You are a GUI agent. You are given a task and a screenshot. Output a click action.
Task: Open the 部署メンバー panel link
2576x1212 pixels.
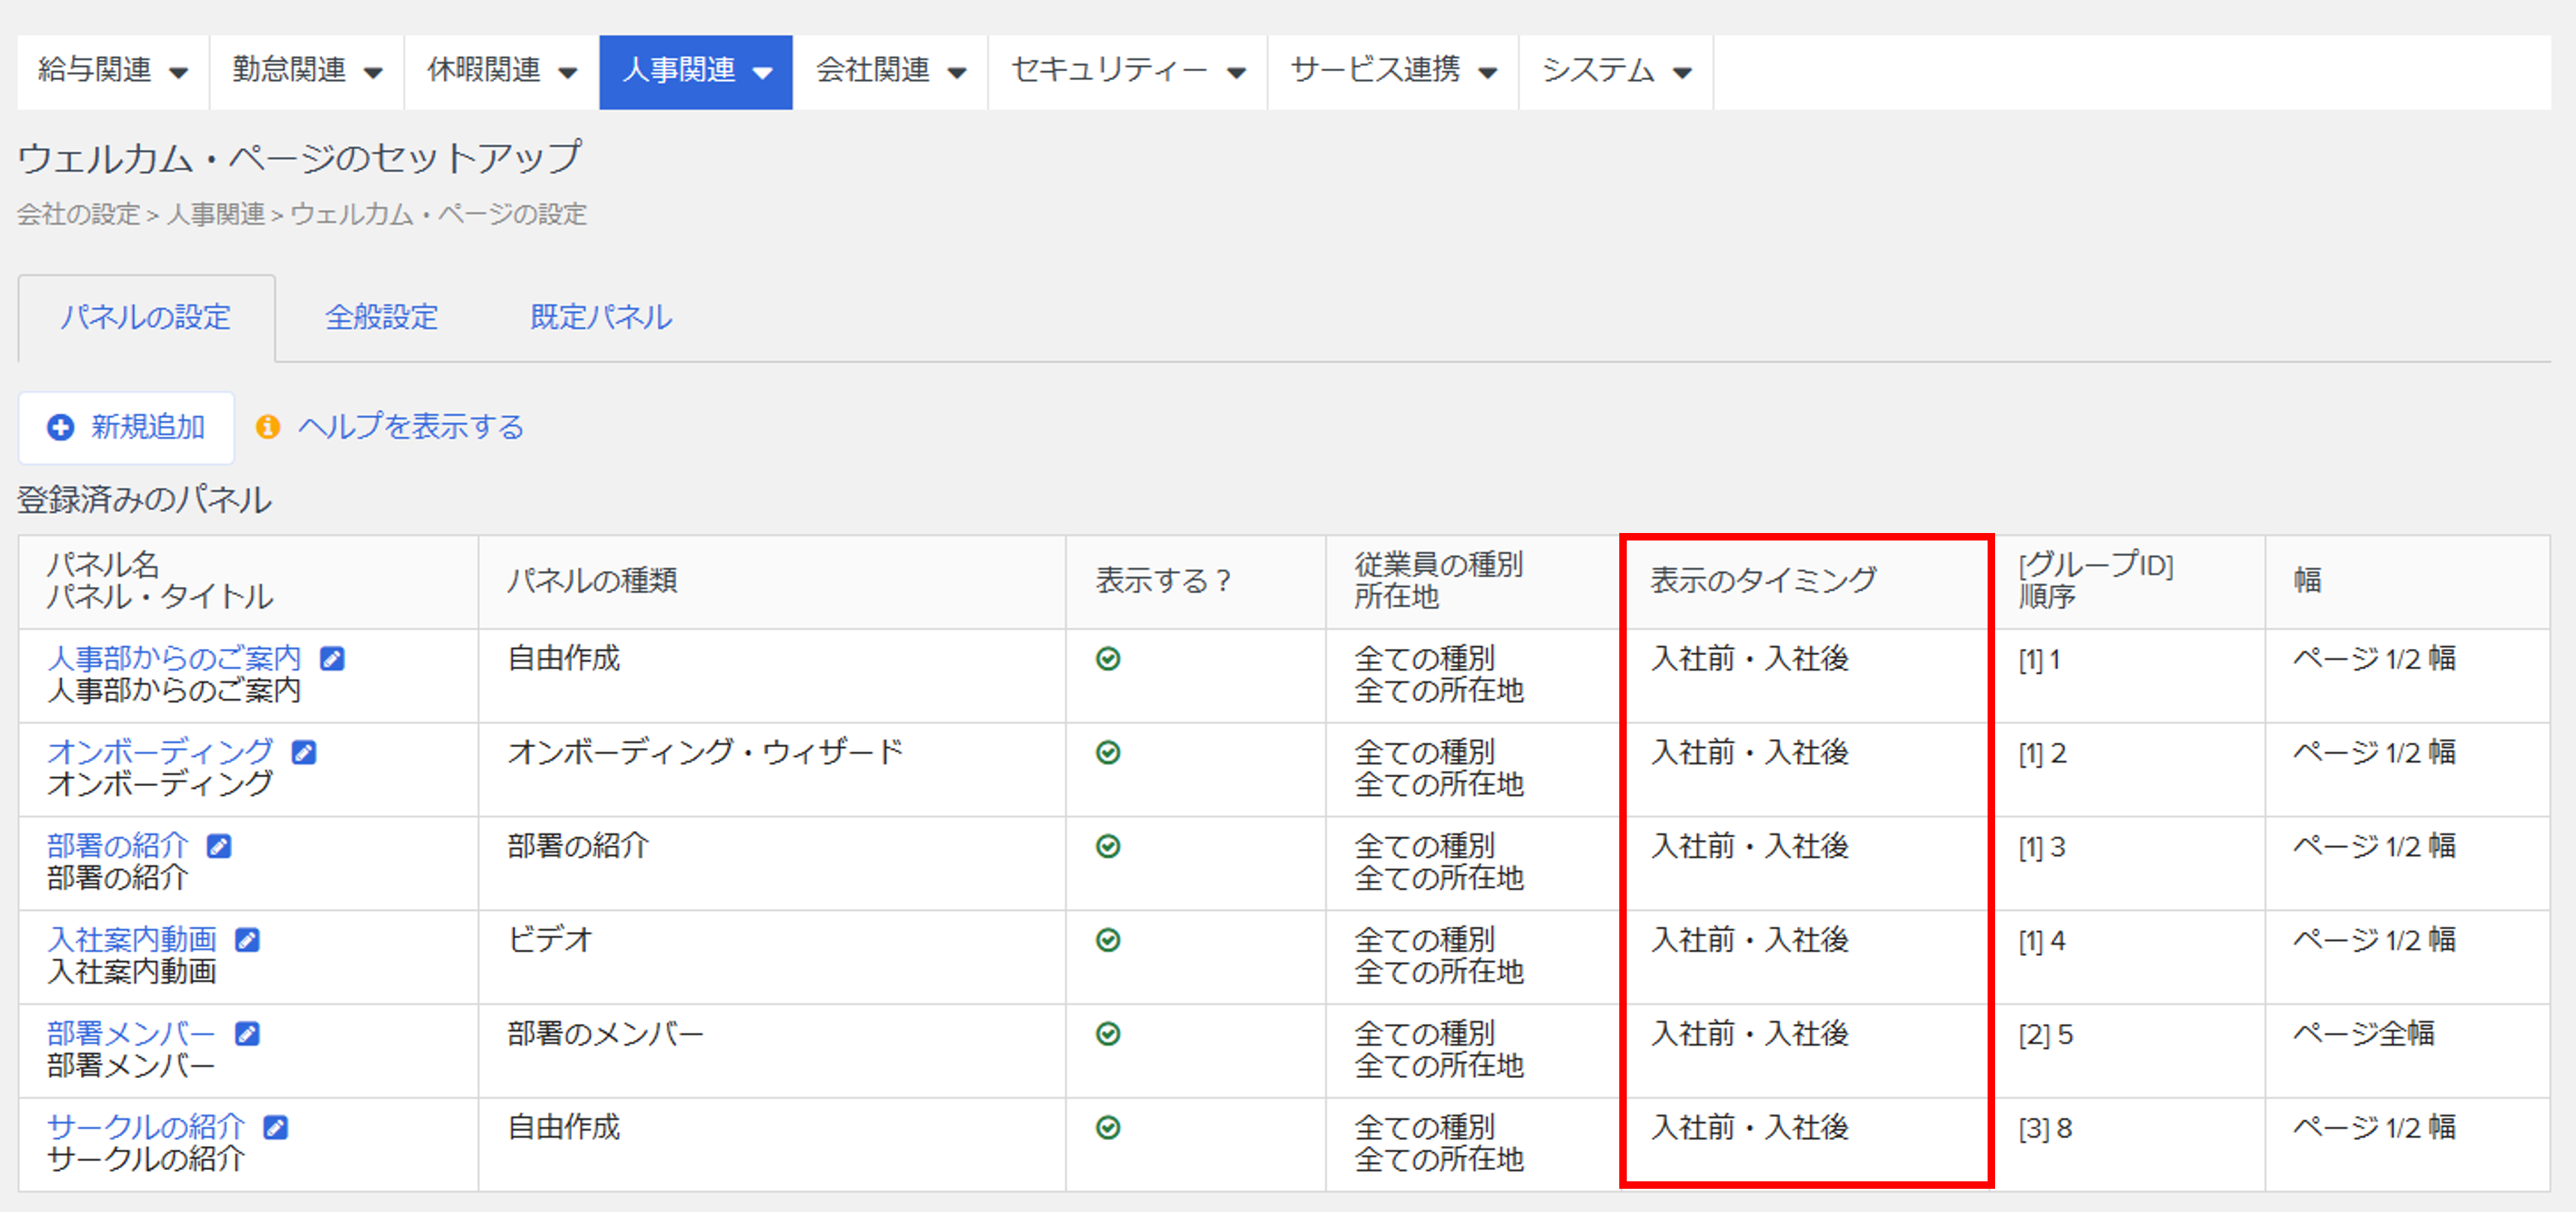tap(131, 1032)
